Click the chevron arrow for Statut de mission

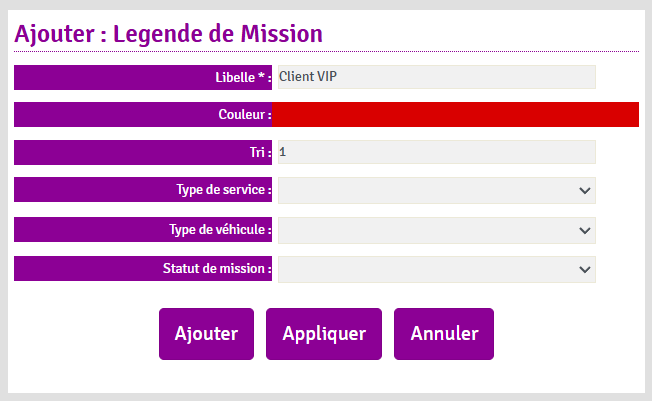(x=585, y=269)
